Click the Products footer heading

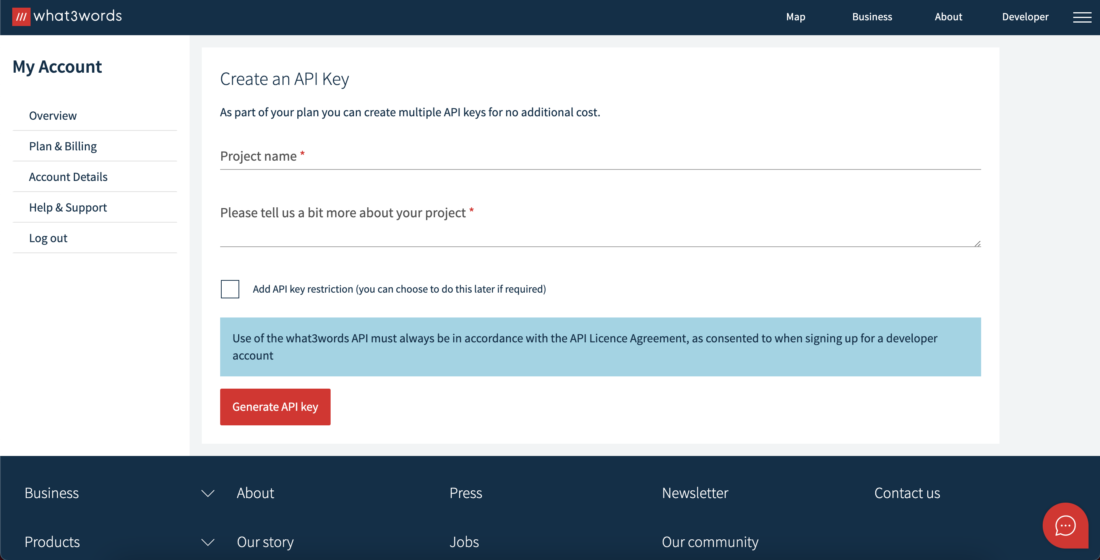pos(52,542)
